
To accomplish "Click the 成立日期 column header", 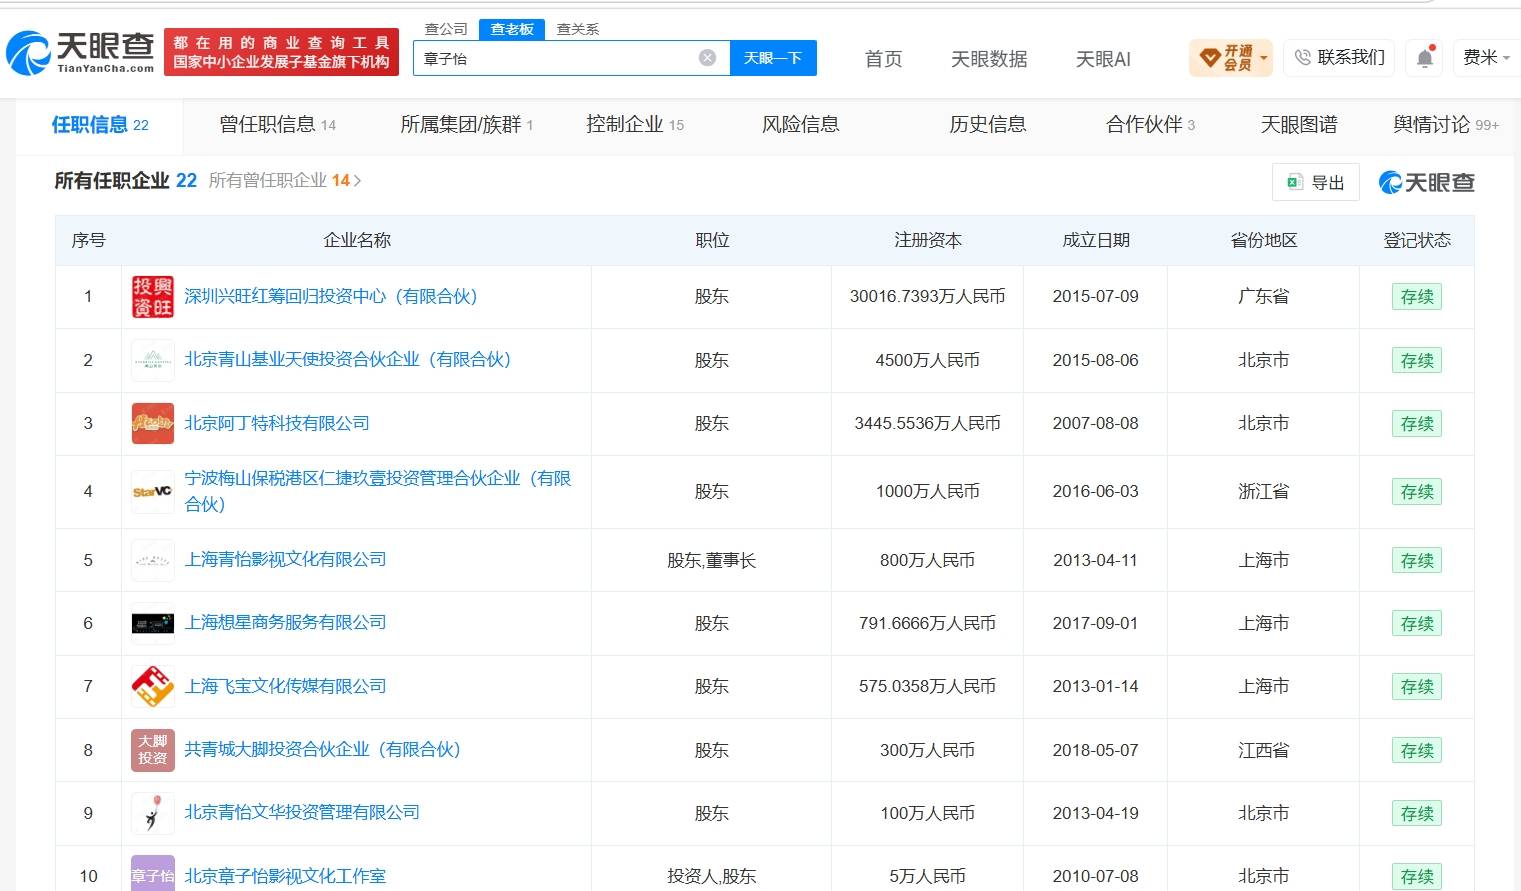I will tap(1096, 240).
